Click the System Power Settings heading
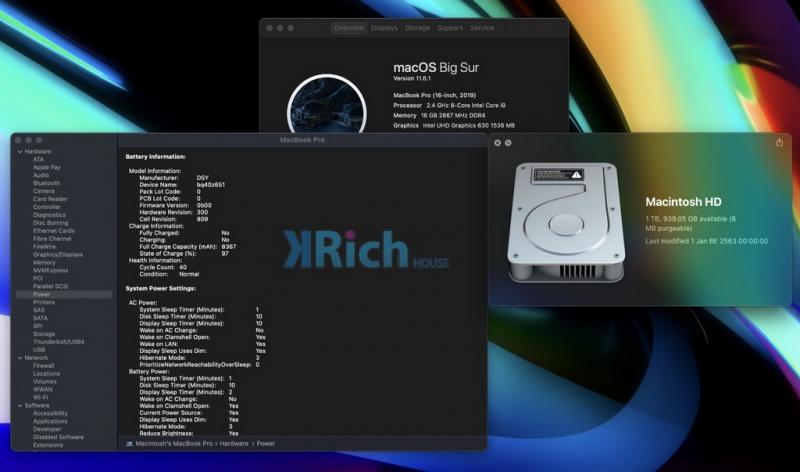 (161, 289)
